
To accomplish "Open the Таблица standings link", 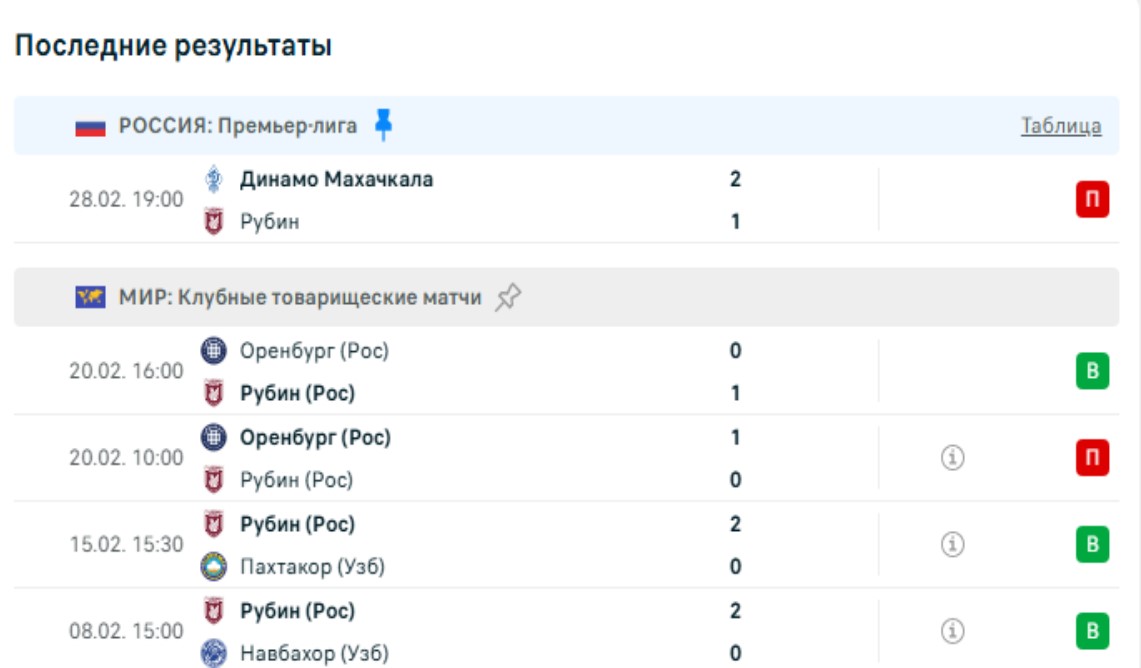I will point(1061,126).
